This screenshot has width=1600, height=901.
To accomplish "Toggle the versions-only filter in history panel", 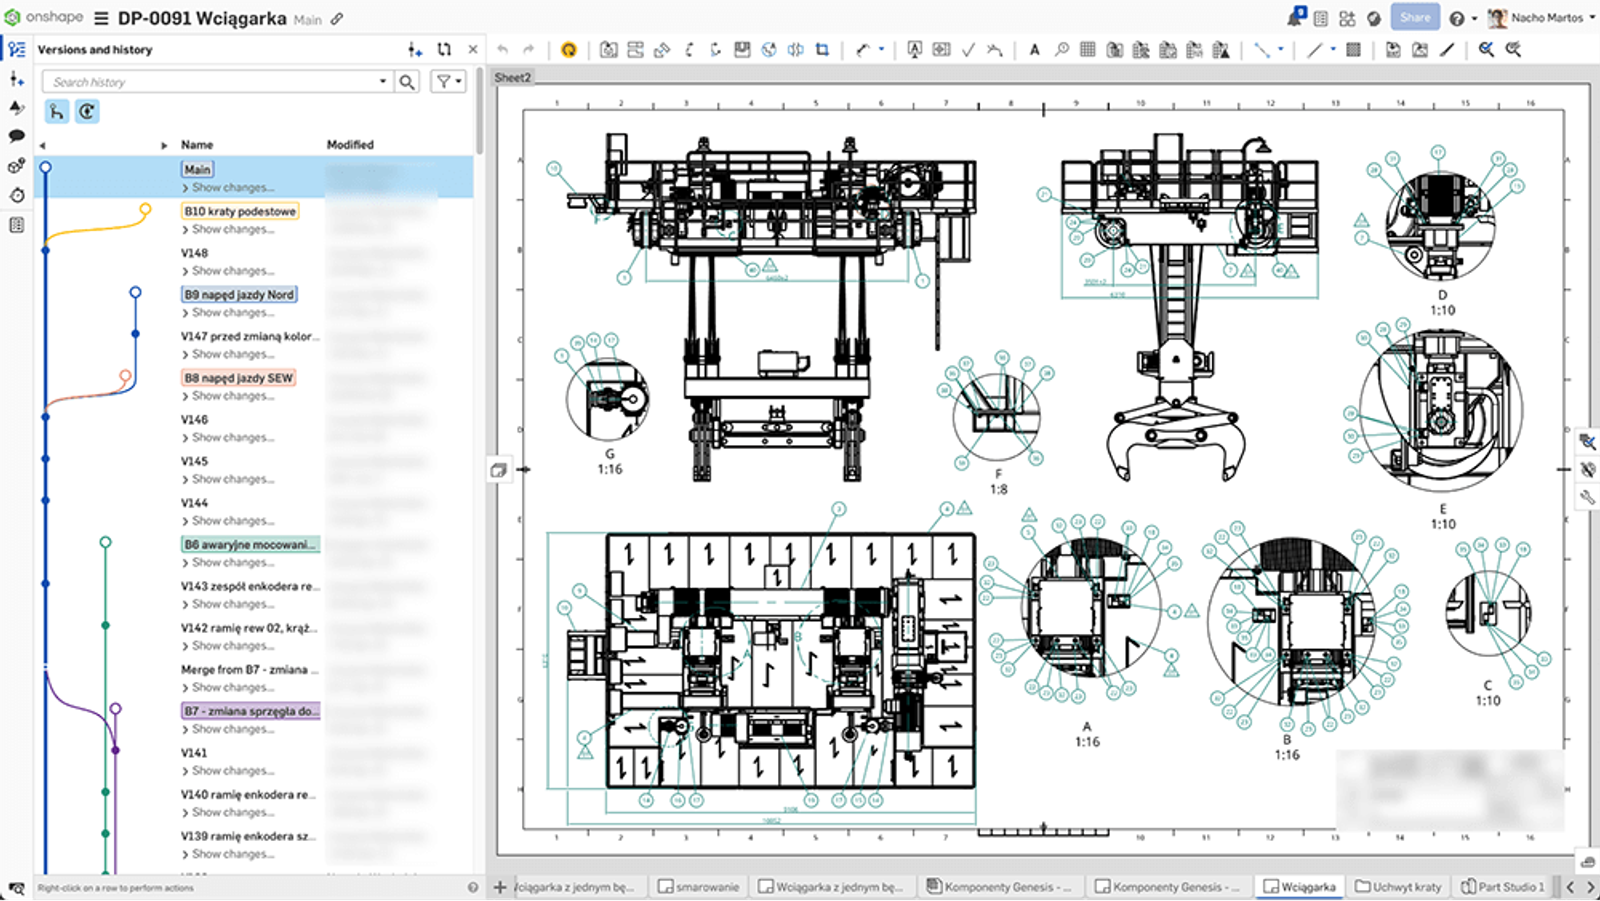I will tap(88, 112).
